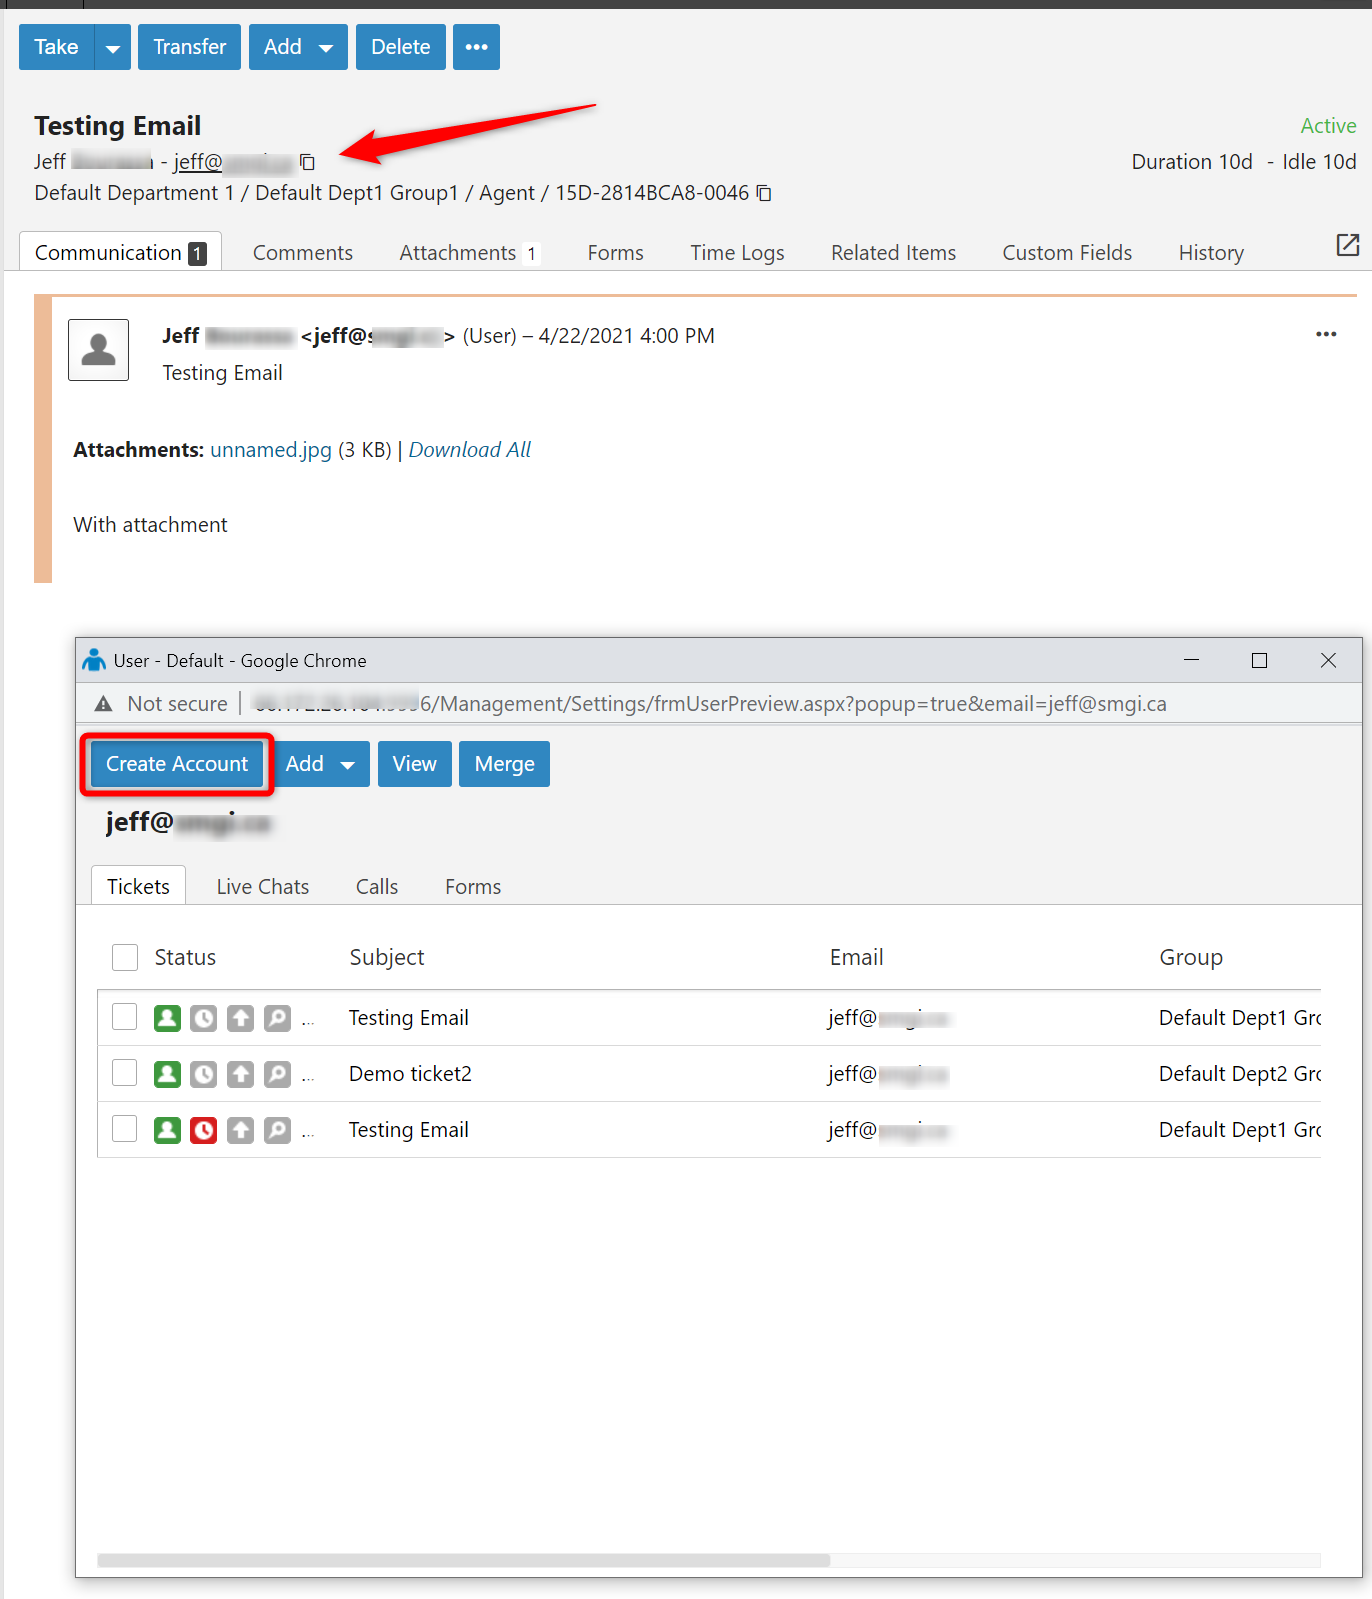The width and height of the screenshot is (1372, 1599).
Task: Click copy icon next to jeff email
Action: [308, 162]
